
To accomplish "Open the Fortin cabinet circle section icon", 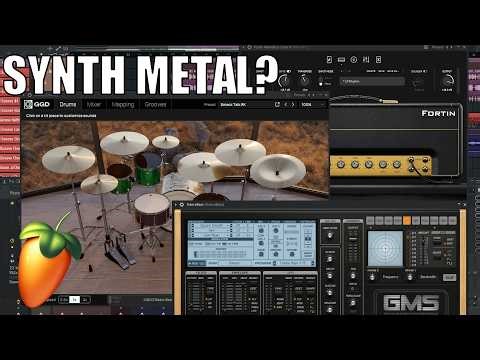I will click(x=354, y=60).
